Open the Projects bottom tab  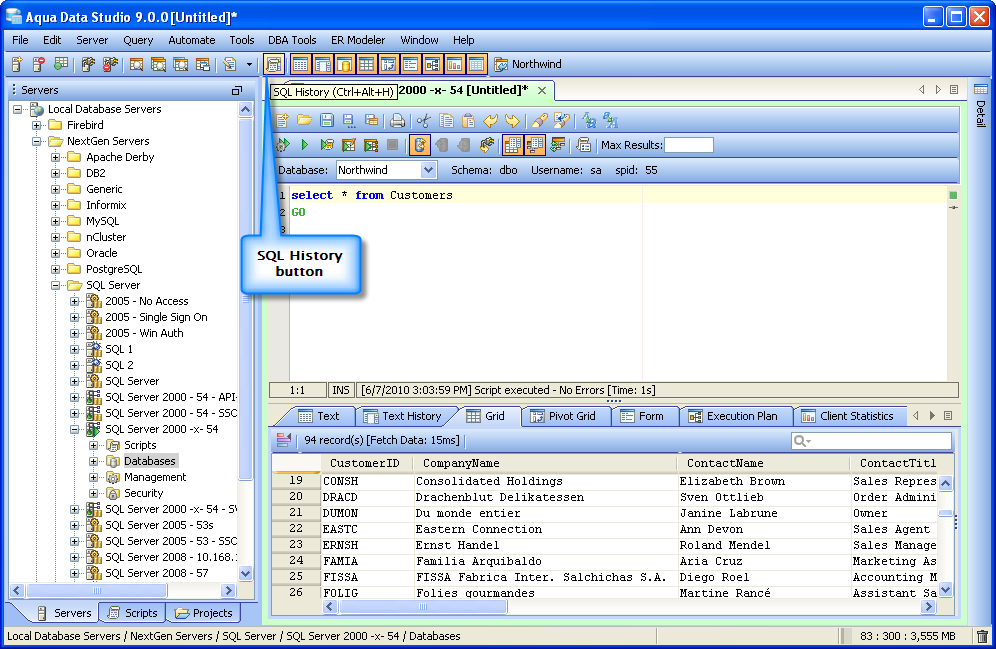[x=204, y=613]
